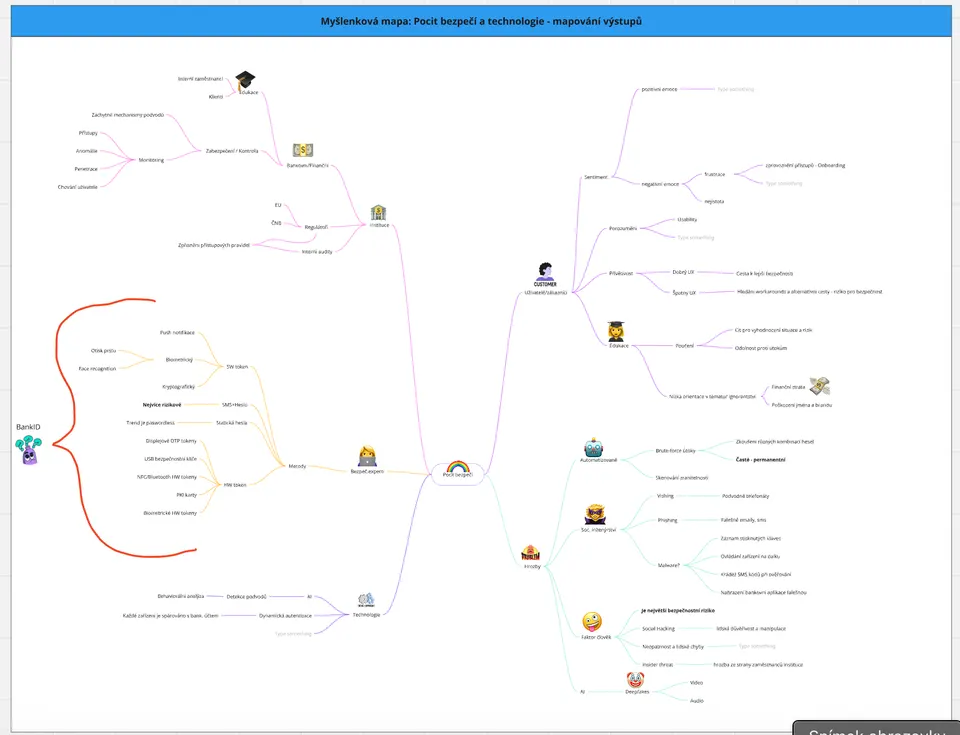Select the 'Špatný UX' node

click(x=684, y=293)
